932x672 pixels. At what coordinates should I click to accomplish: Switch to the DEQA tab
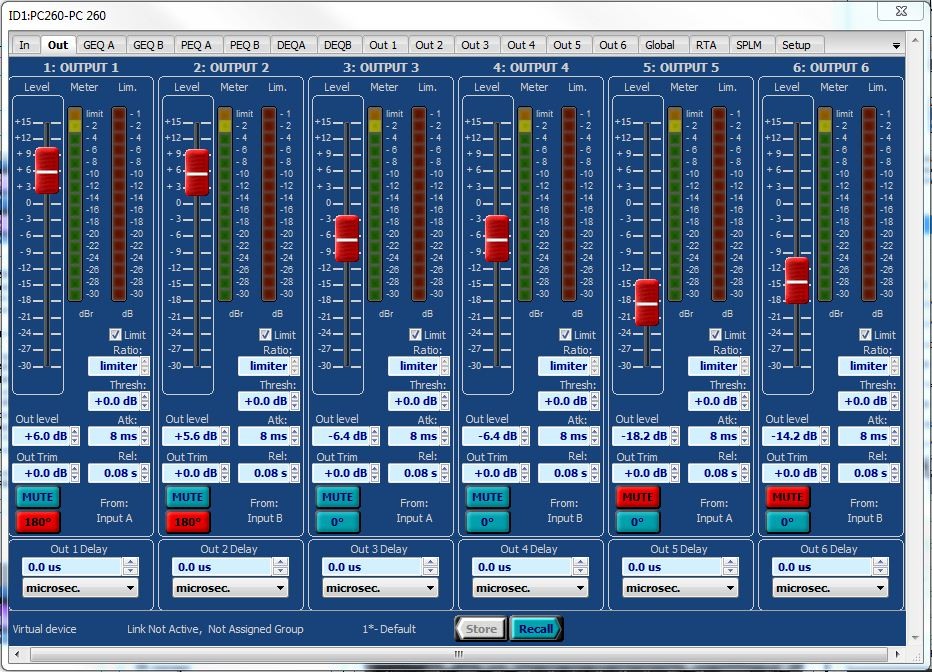pyautogui.click(x=291, y=45)
